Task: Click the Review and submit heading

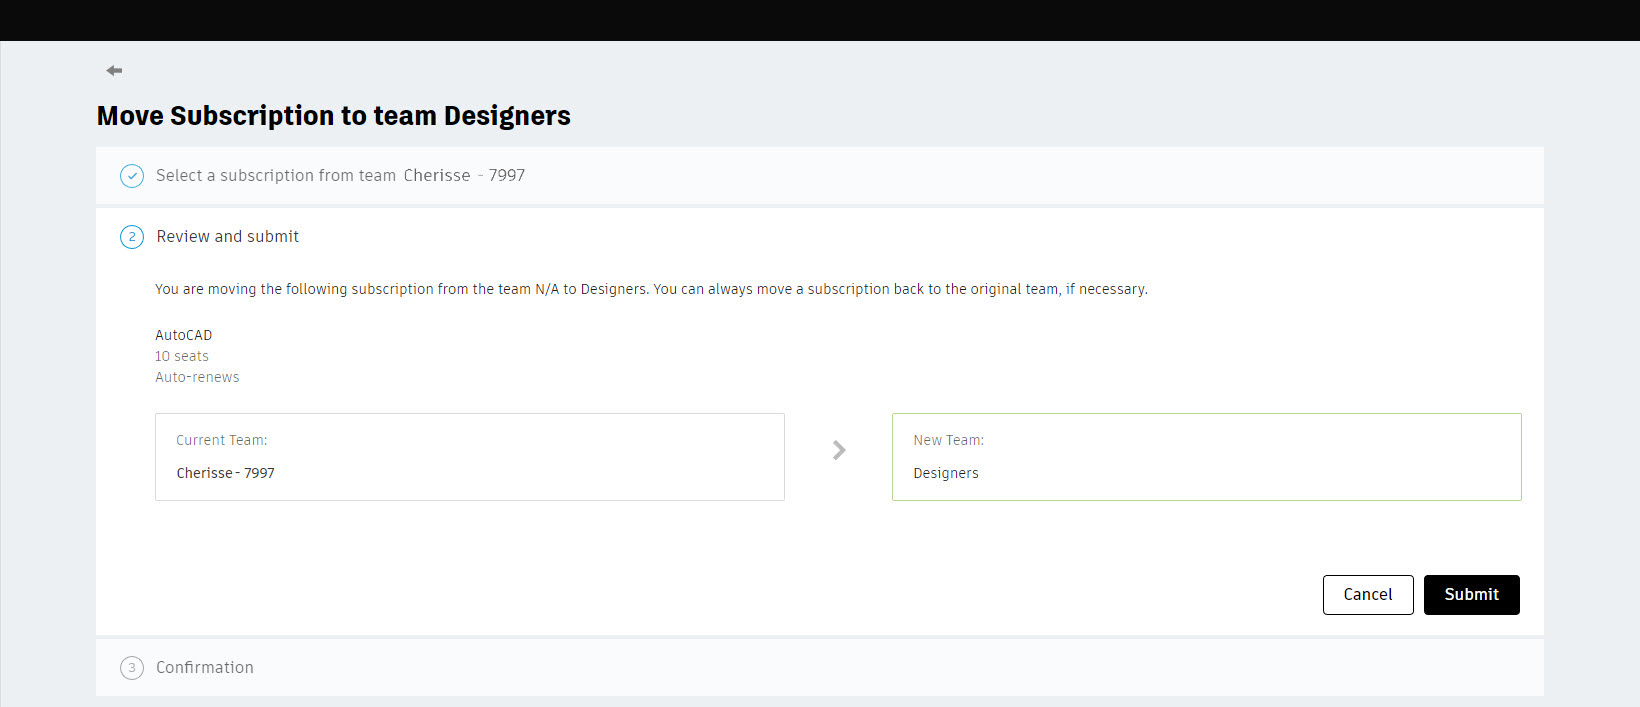Action: pyautogui.click(x=227, y=237)
